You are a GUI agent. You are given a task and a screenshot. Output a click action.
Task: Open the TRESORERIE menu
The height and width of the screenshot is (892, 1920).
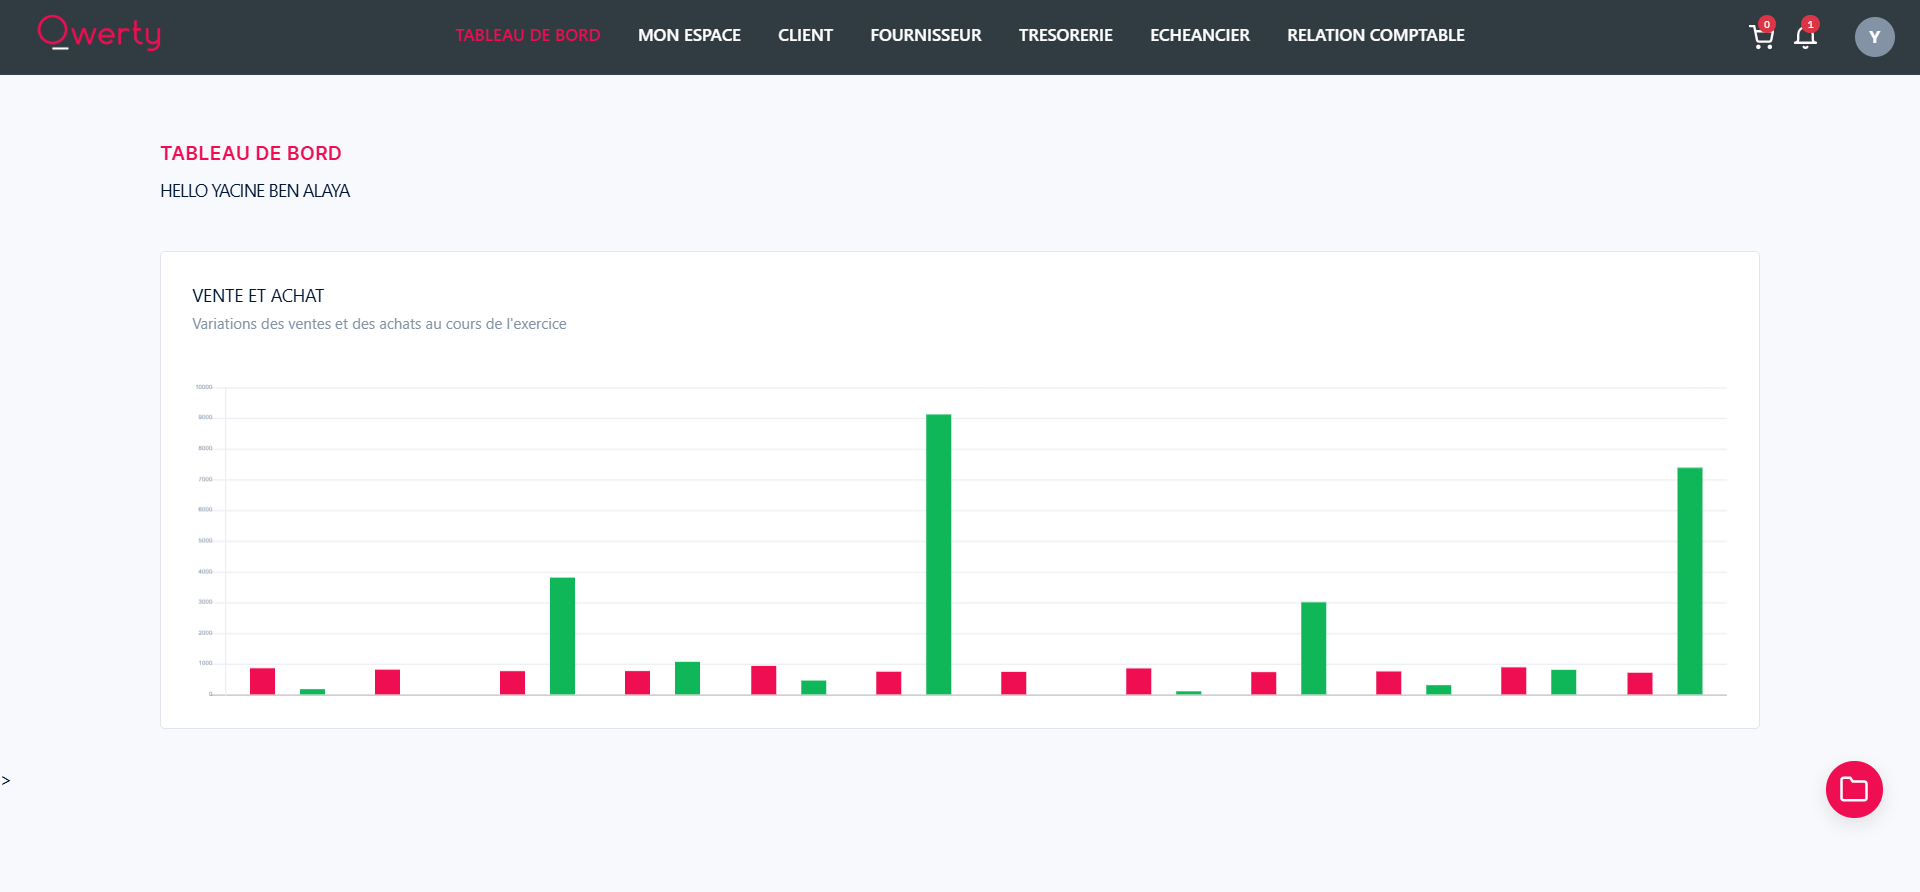[1066, 35]
